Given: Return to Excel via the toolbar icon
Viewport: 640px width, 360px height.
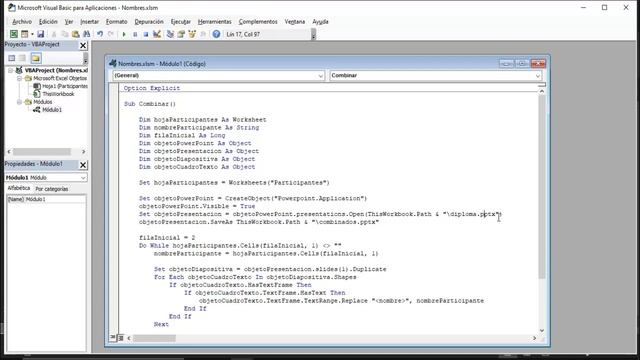Looking at the screenshot, I should tap(14, 34).
